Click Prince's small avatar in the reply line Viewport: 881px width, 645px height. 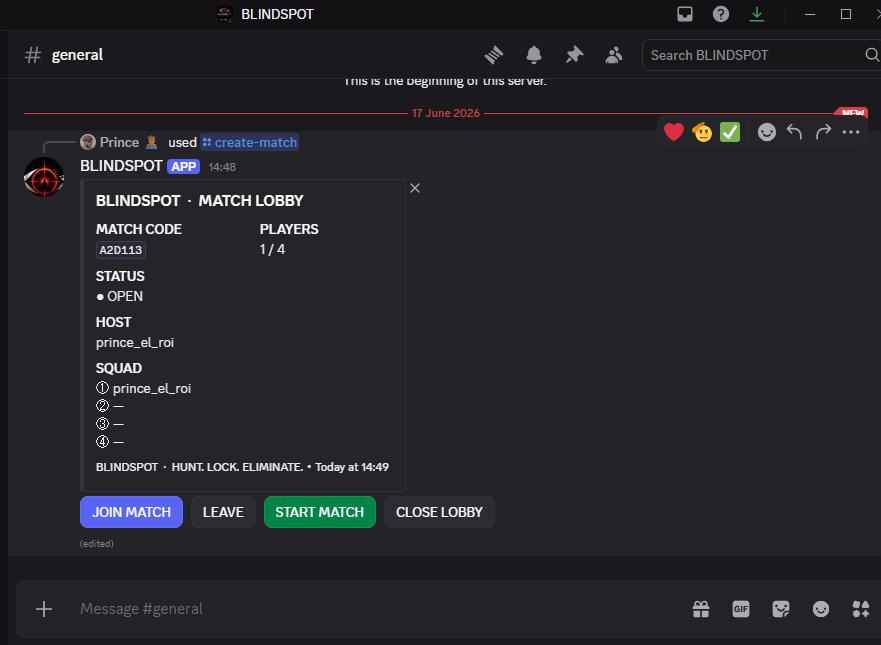(x=88, y=142)
